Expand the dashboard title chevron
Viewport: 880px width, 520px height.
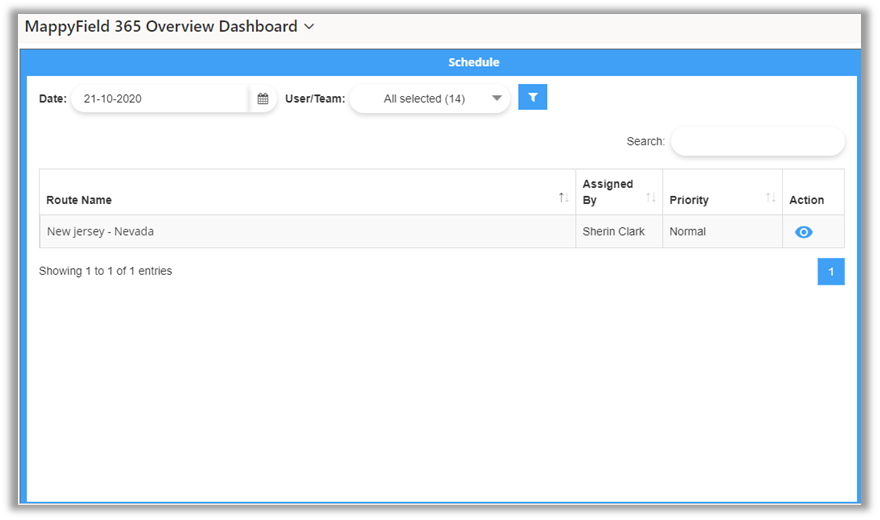pos(309,27)
